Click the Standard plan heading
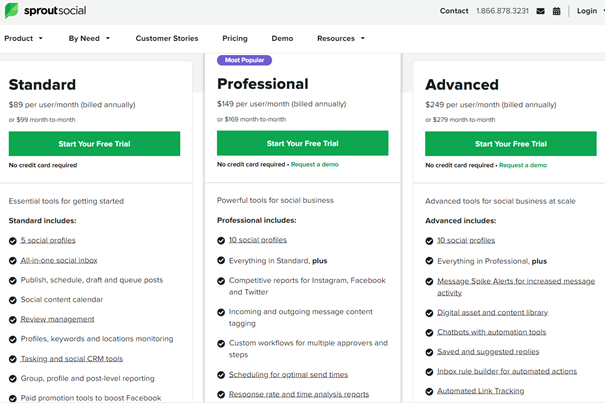This screenshot has height=403, width=605. click(42, 85)
